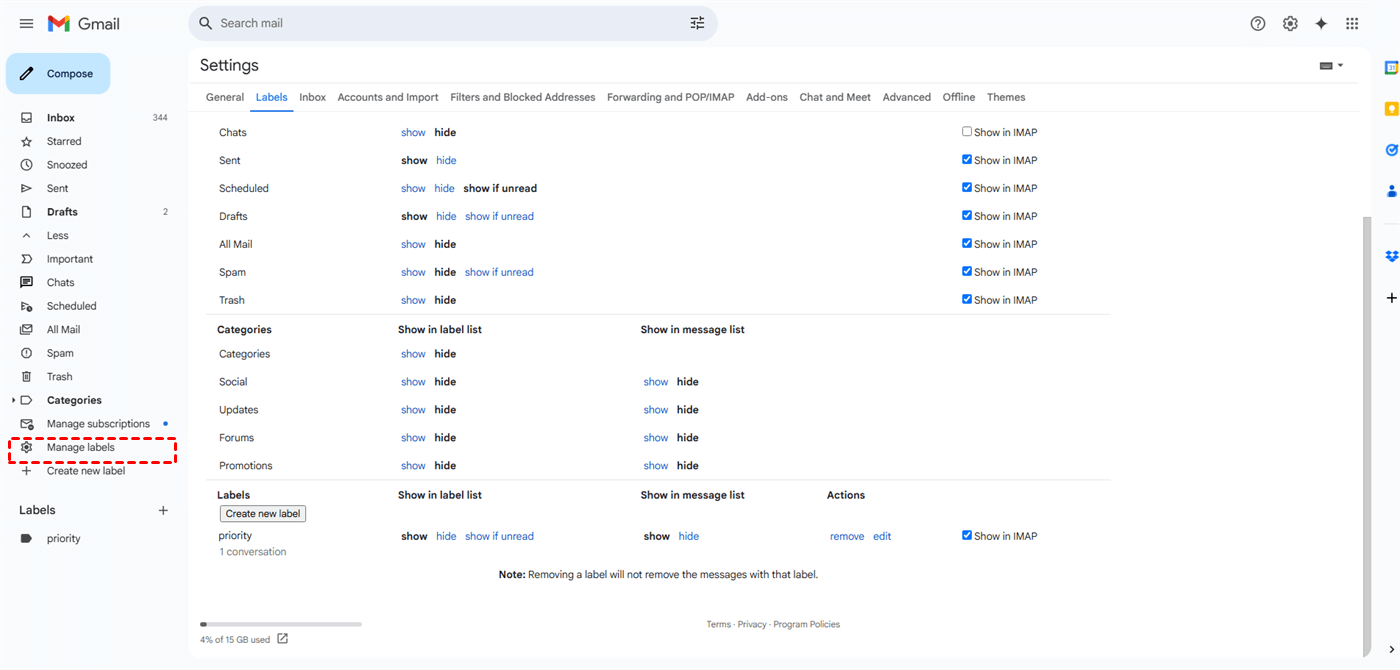Open the main menu hamburger icon
Viewport: 1400px width, 670px height.
coord(26,23)
